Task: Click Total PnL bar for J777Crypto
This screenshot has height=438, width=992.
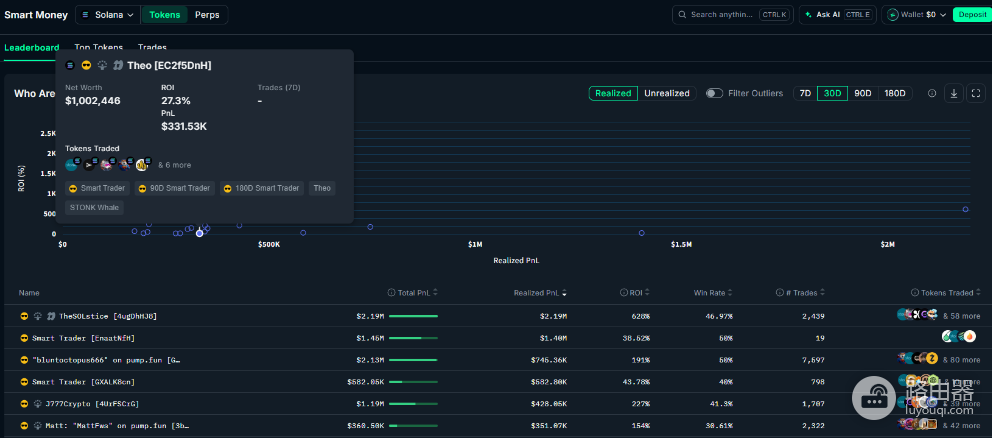Action: tap(413, 403)
